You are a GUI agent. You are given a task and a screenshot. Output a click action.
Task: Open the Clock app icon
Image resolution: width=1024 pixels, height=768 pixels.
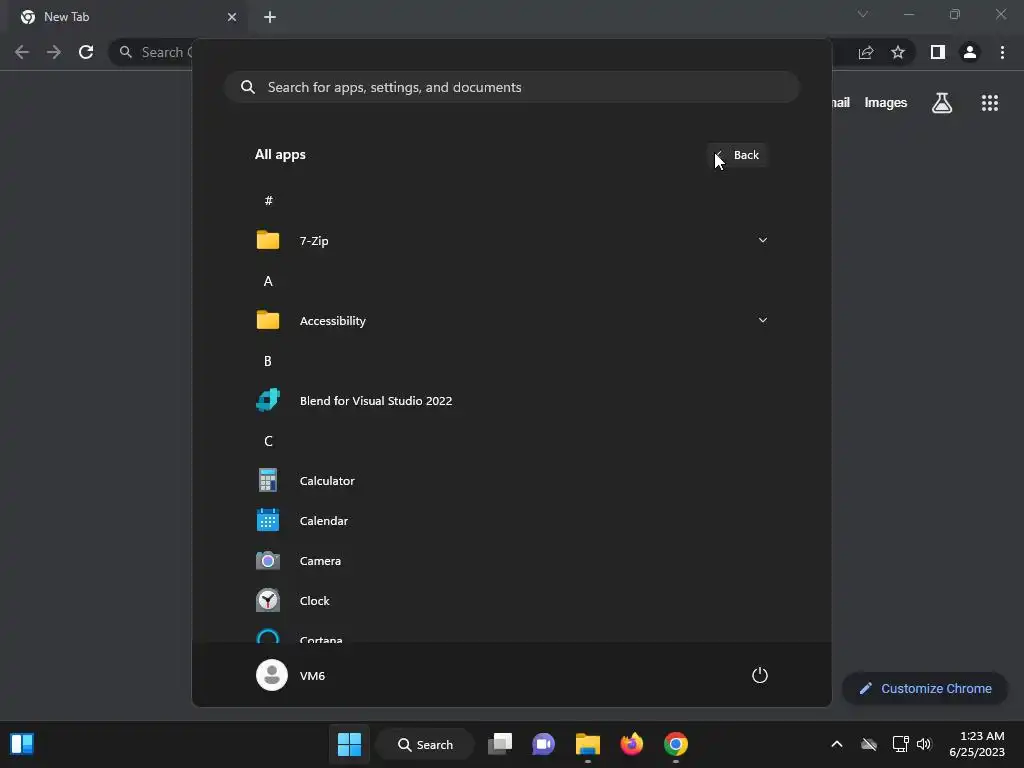(268, 600)
